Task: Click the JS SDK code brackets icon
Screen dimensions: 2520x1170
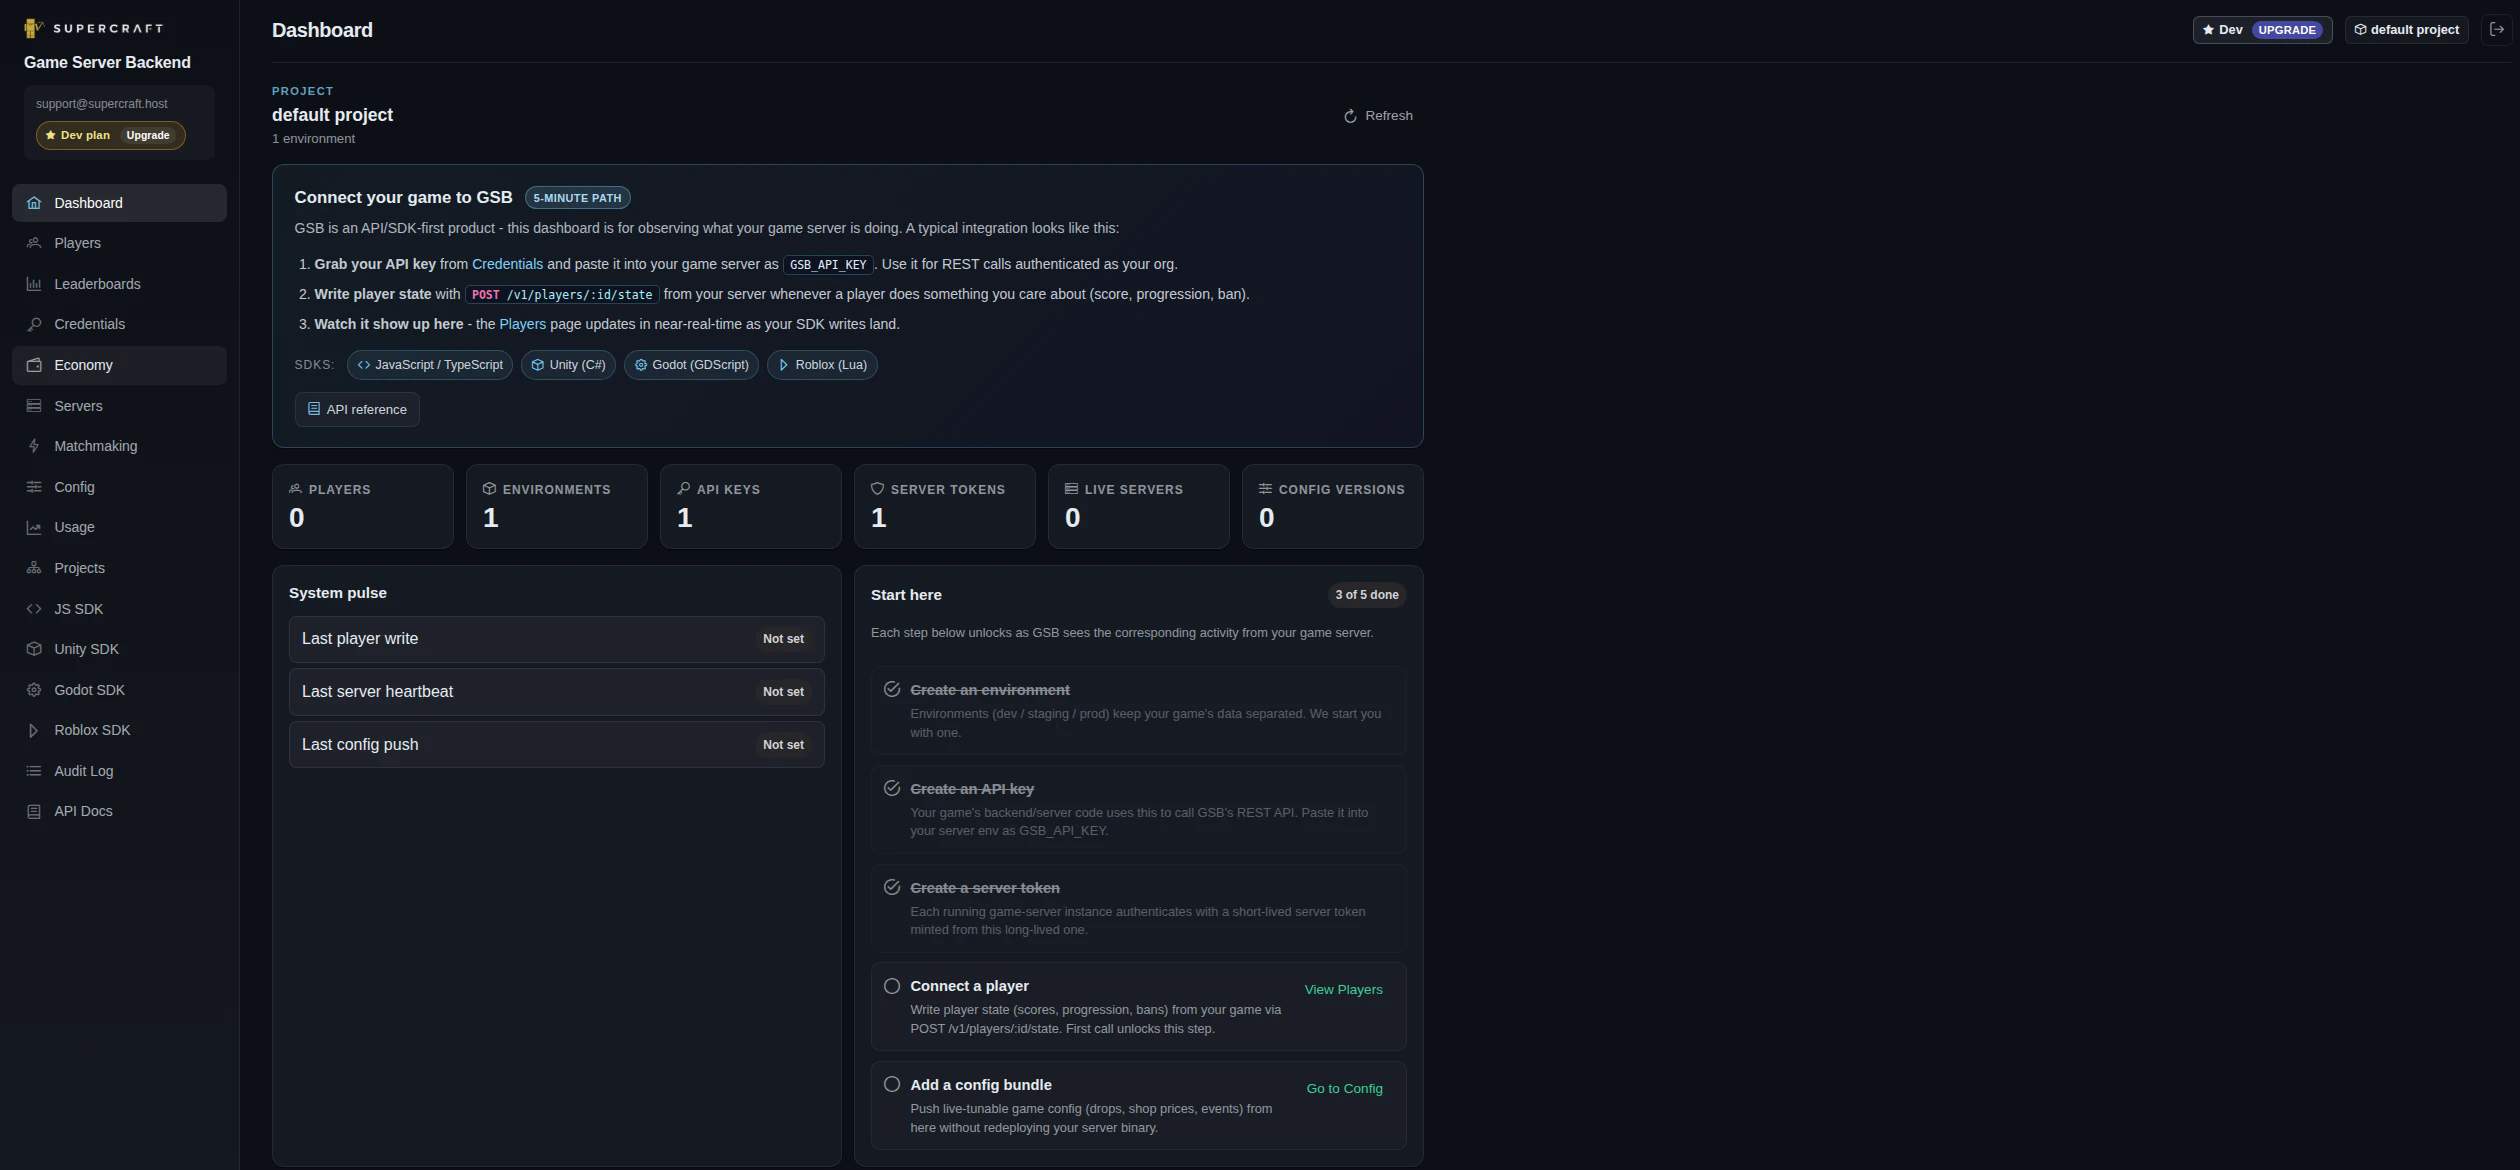Action: (x=34, y=609)
